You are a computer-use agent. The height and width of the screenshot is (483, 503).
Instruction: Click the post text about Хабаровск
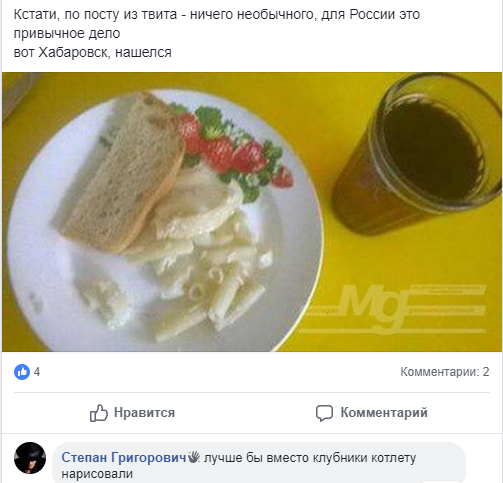93,52
